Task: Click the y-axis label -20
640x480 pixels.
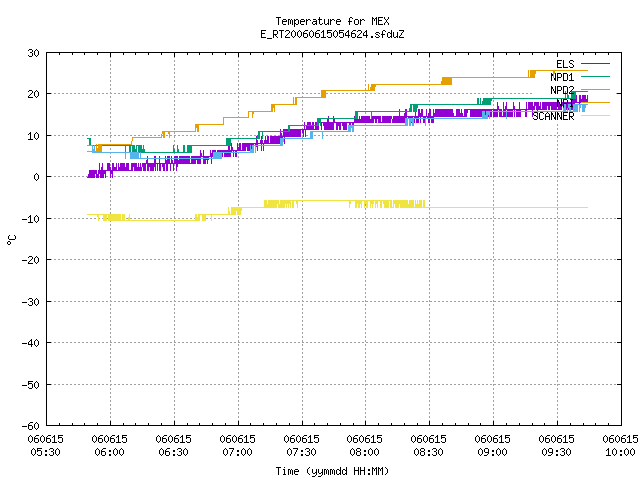Action: click(x=31, y=260)
